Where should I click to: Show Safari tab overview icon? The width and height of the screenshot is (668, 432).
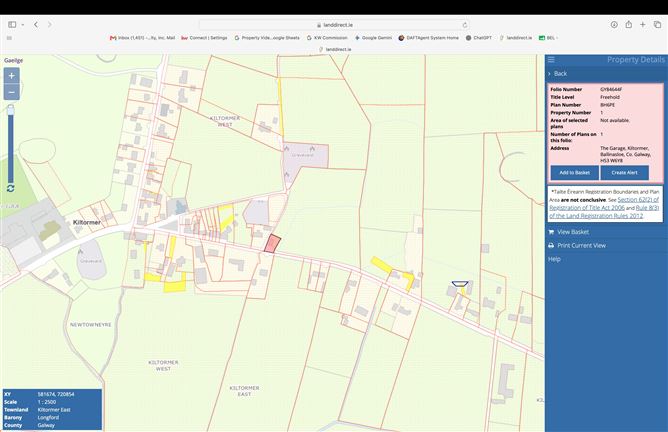(x=657, y=25)
